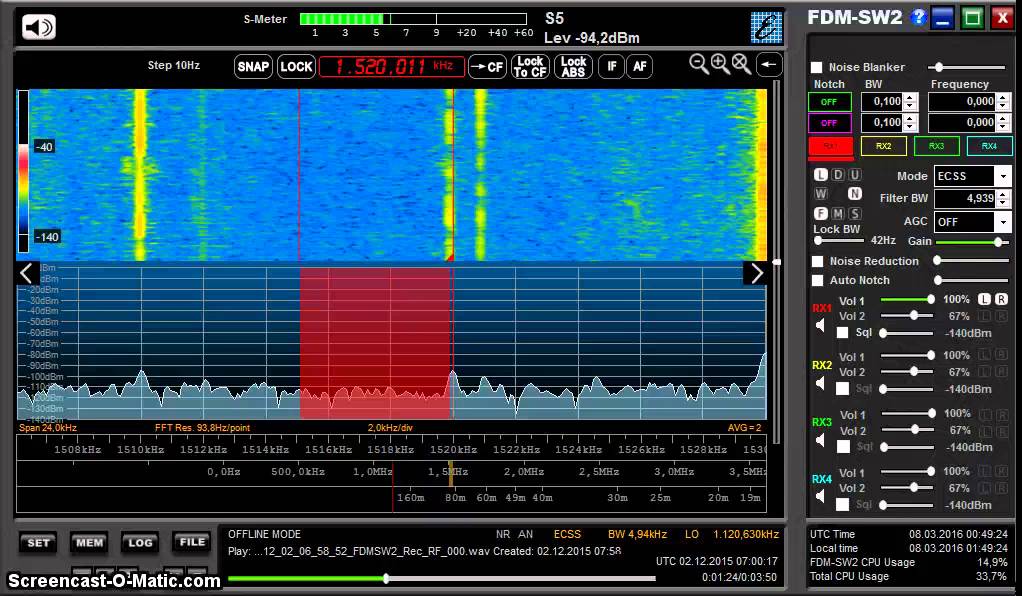This screenshot has height=596, width=1022.
Task: Reset zoom with the crossed magnifier icon
Action: pos(741,64)
